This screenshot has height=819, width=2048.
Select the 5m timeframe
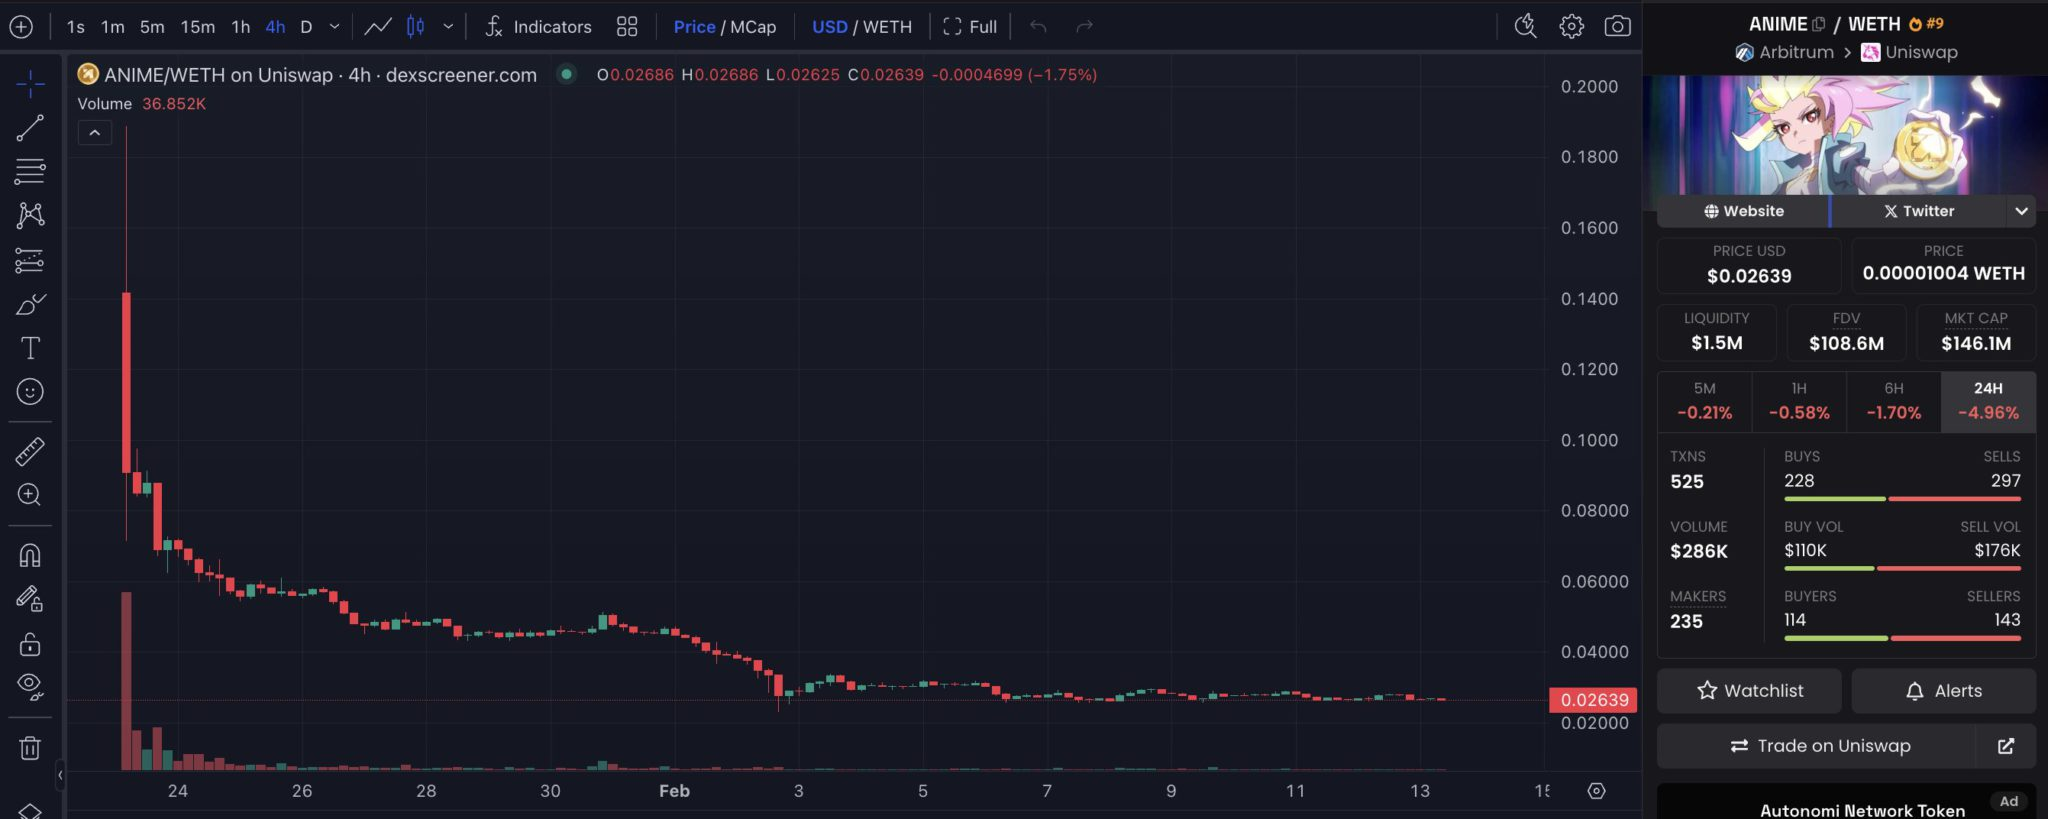click(x=152, y=27)
